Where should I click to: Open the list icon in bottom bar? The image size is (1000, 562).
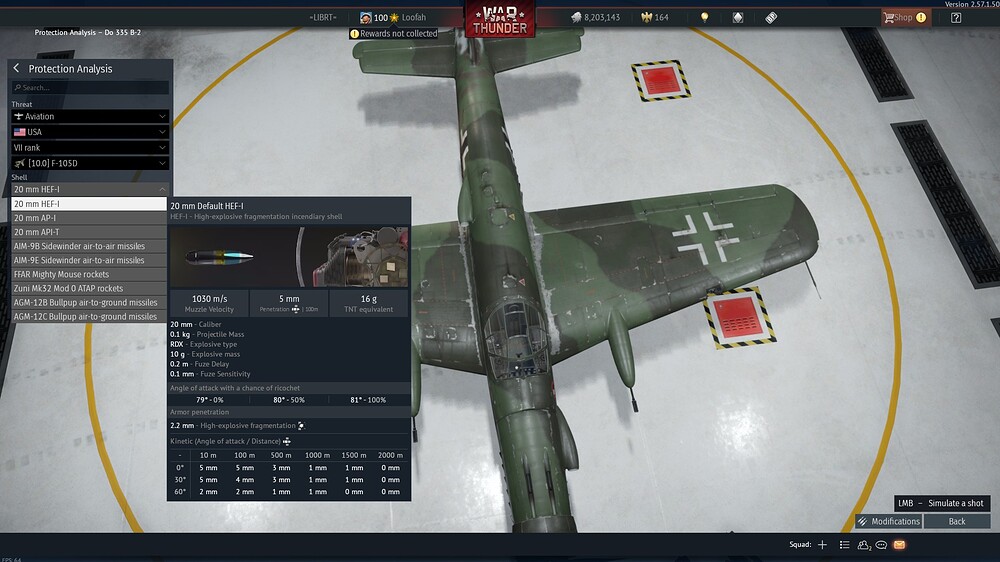pos(844,545)
